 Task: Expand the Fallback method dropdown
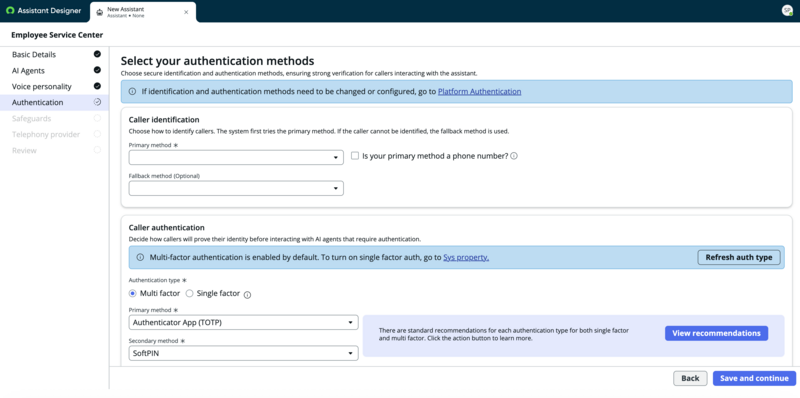pos(236,188)
